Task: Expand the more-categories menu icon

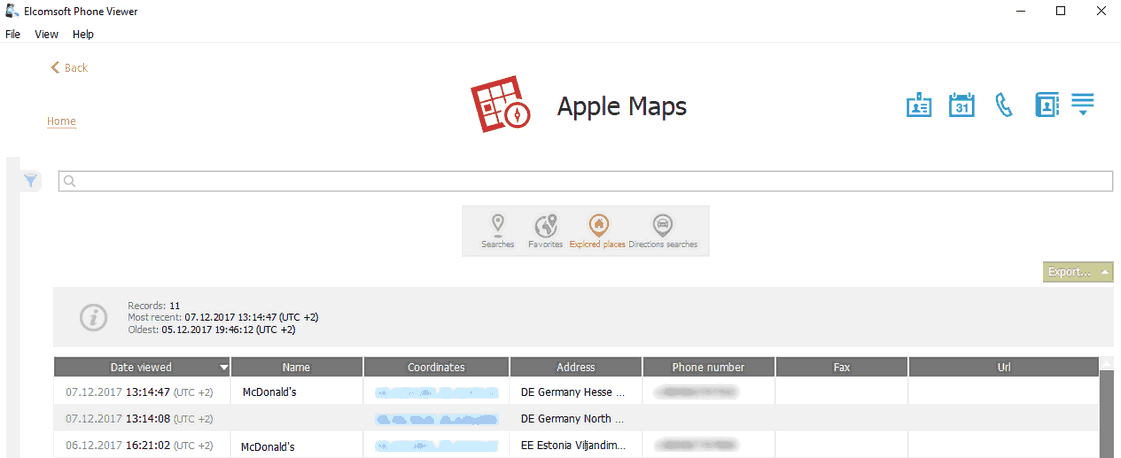Action: point(1083,105)
